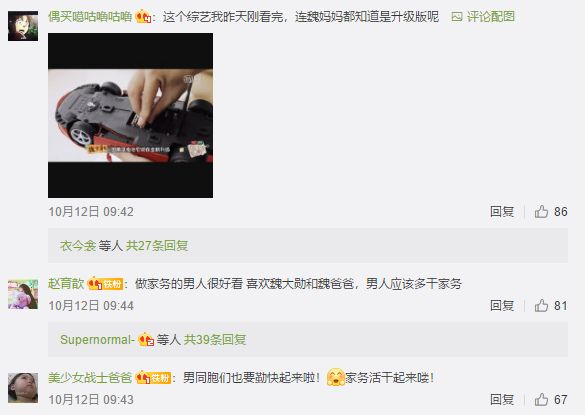Screen dimensions: 585x415
Task: Open Supernormal- profile link
Action: pos(97,340)
